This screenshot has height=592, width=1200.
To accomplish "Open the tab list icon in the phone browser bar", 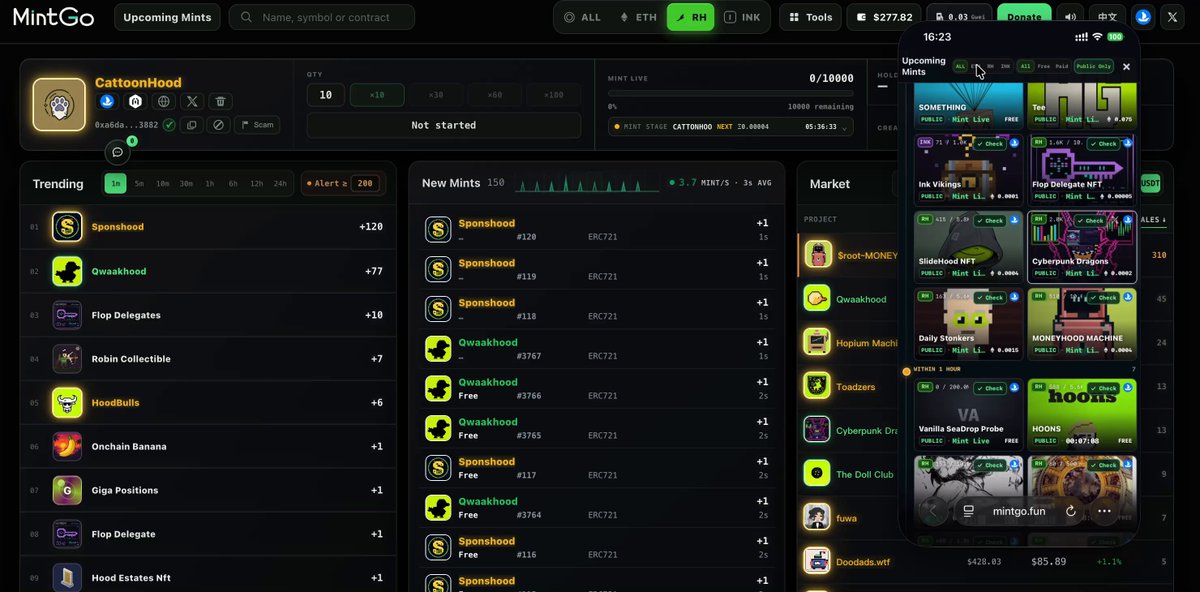I will [x=968, y=511].
